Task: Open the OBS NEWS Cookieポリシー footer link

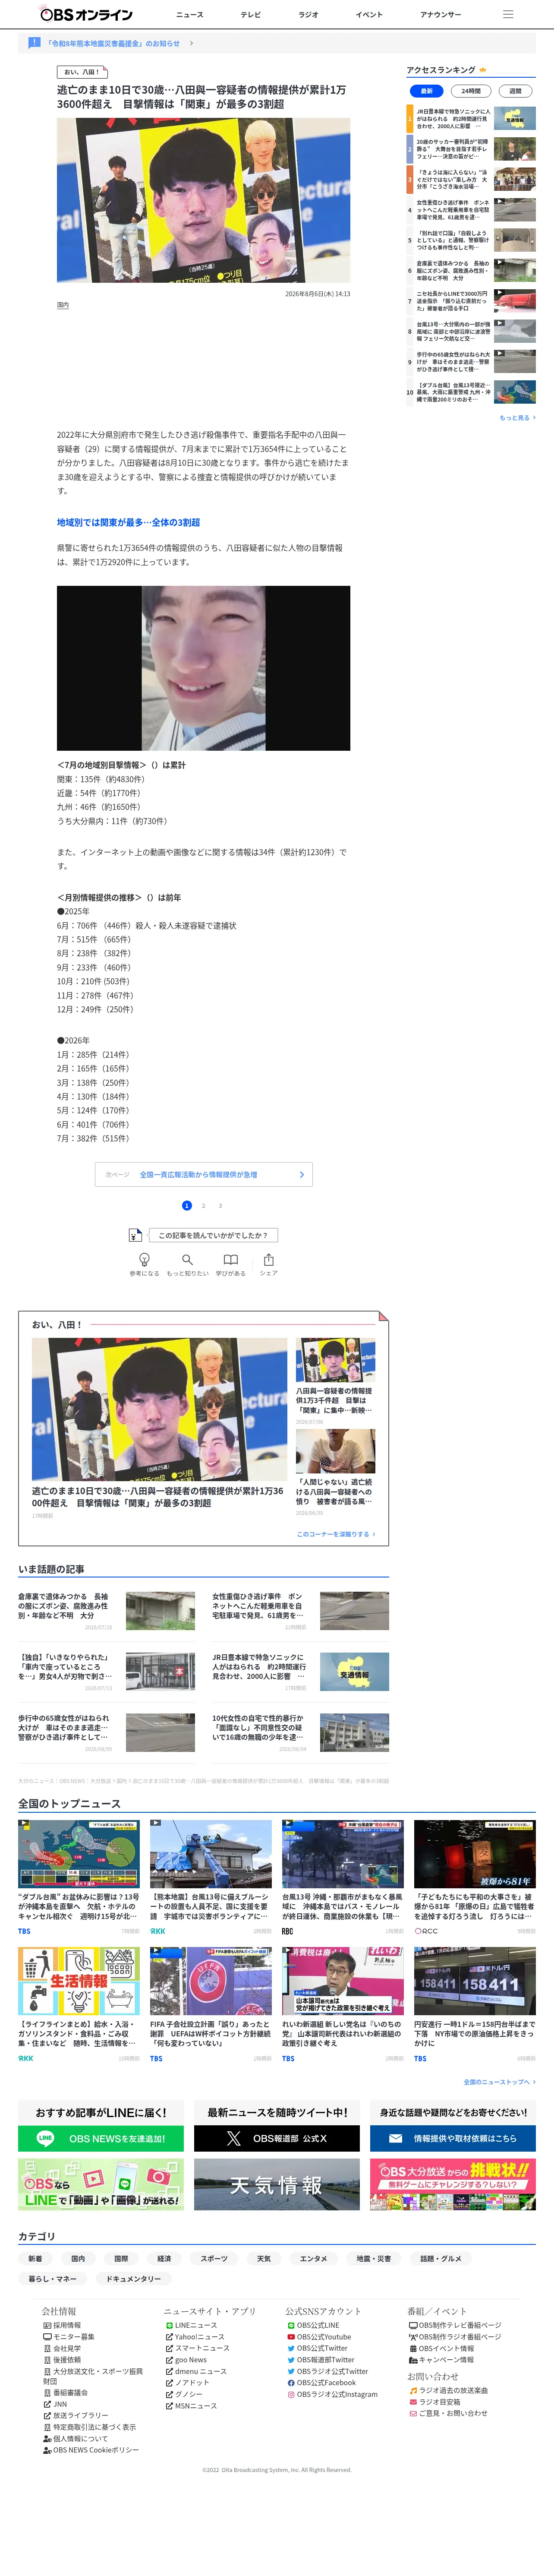Action: (96, 2450)
